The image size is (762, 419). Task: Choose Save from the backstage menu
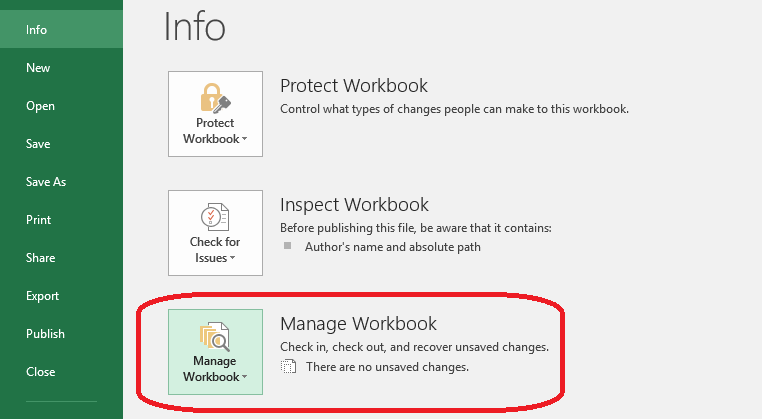(38, 144)
